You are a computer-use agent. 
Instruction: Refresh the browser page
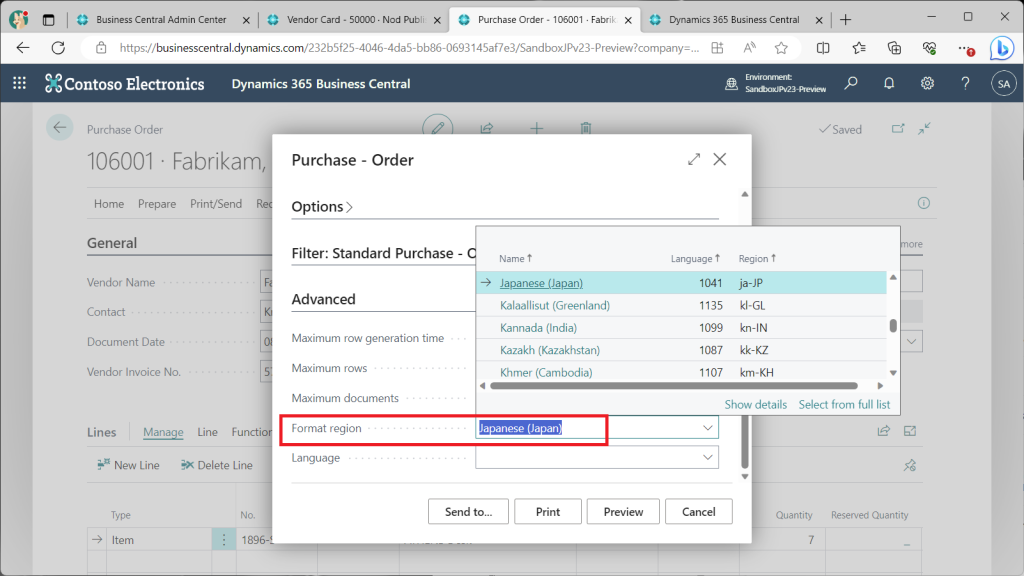(x=58, y=48)
